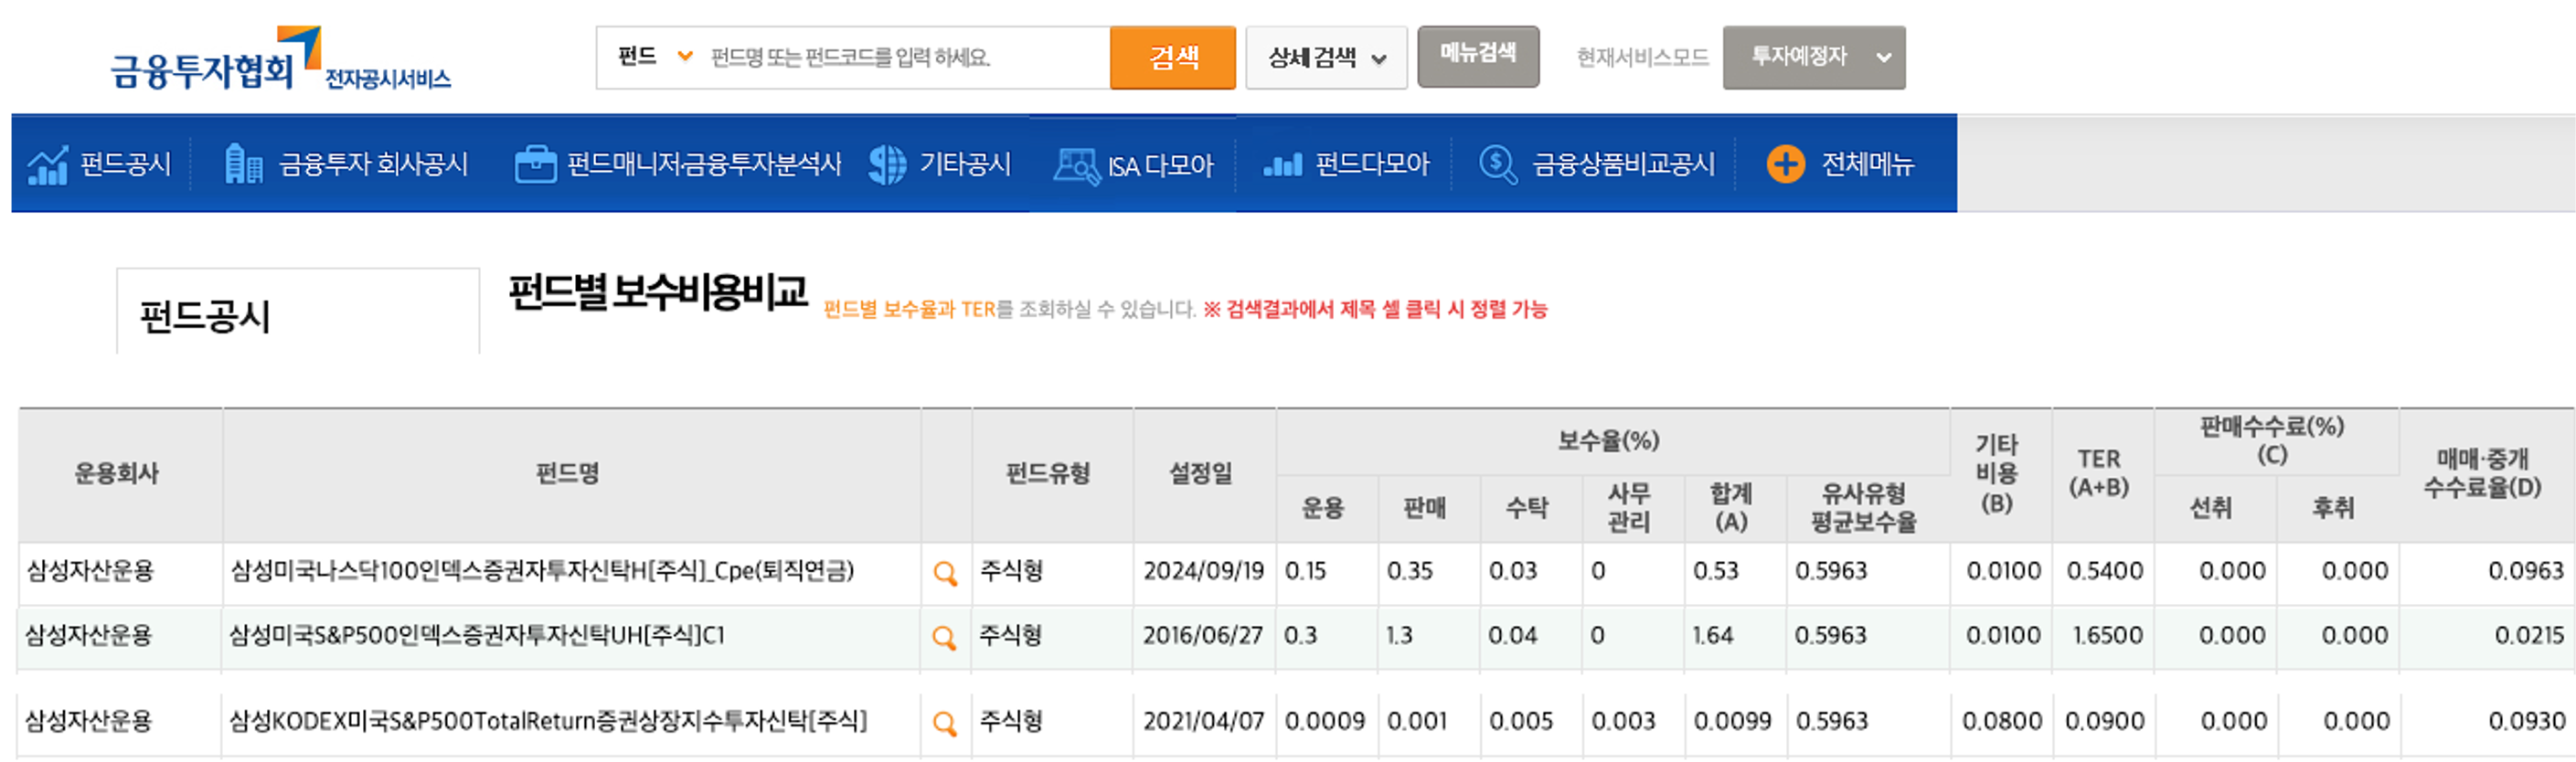The image size is (2576, 762).
Task: Click the fund name search input field
Action: [x=905, y=58]
